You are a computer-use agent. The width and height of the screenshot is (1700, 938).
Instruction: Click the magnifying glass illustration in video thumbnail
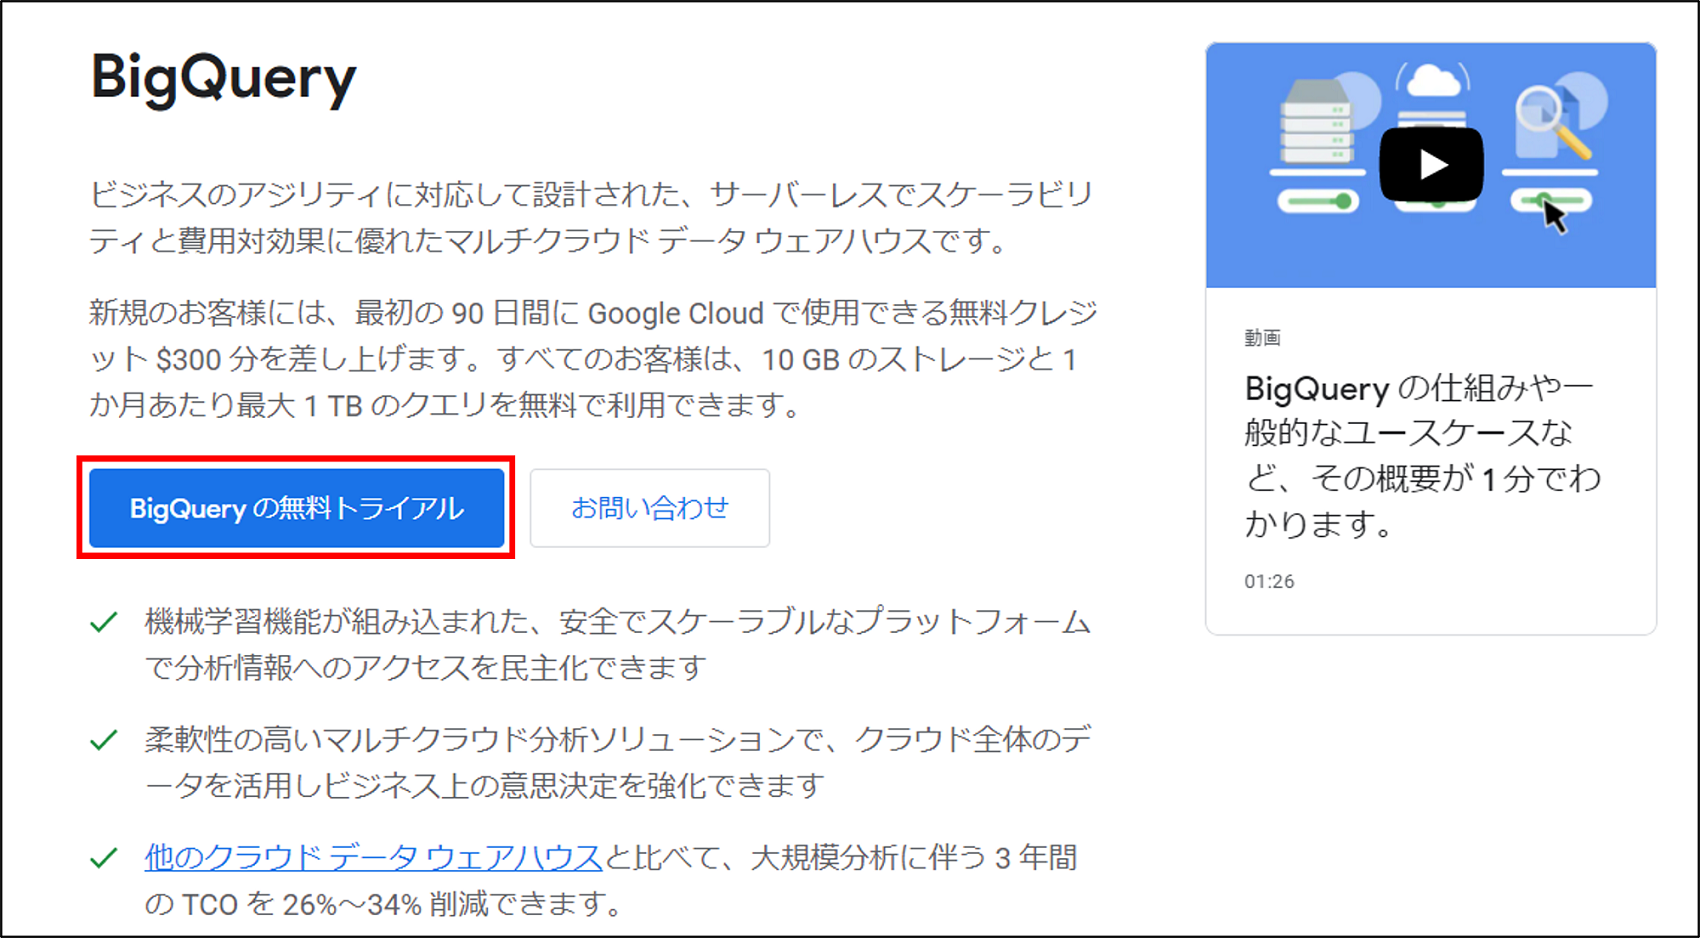[x=1551, y=121]
